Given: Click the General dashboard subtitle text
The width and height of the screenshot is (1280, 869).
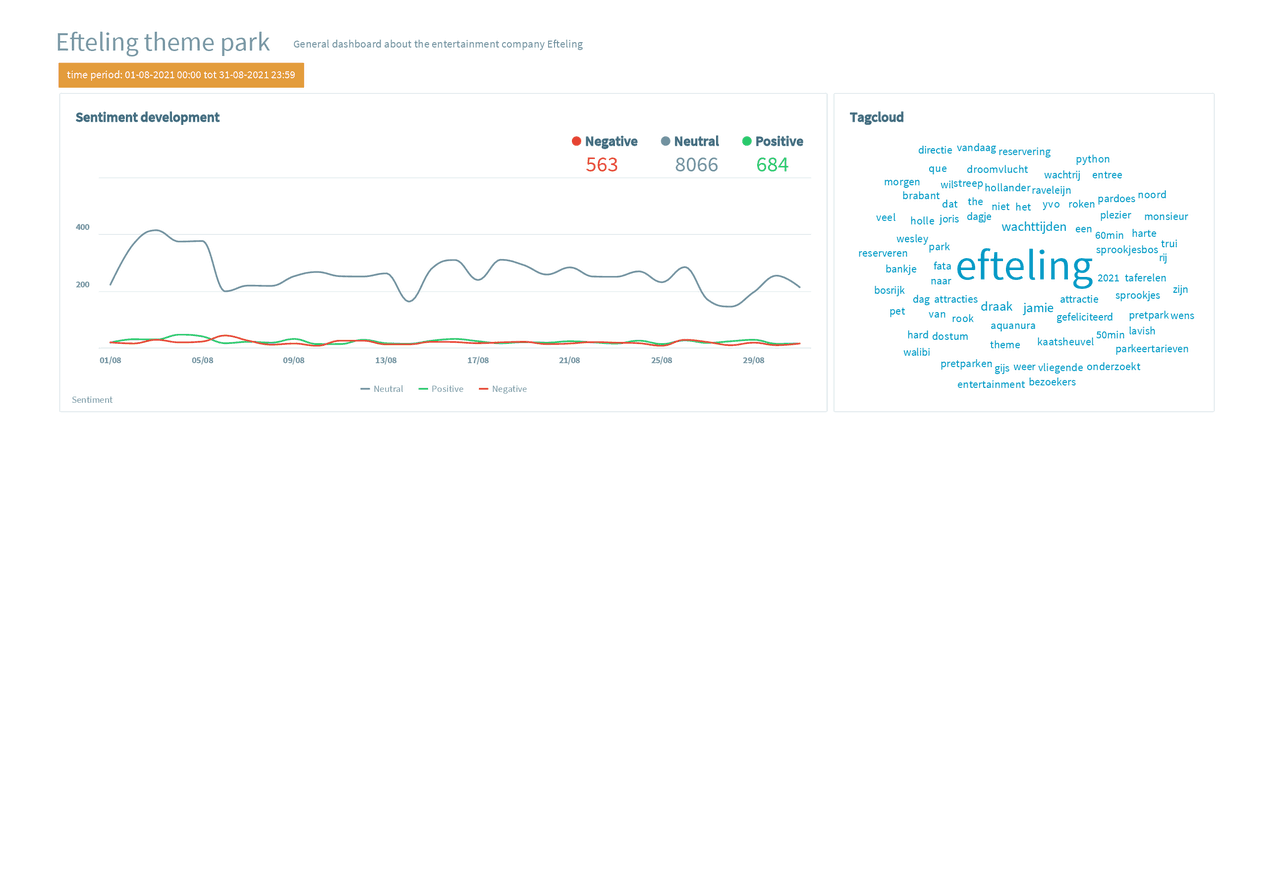Looking at the screenshot, I should tap(437, 44).
